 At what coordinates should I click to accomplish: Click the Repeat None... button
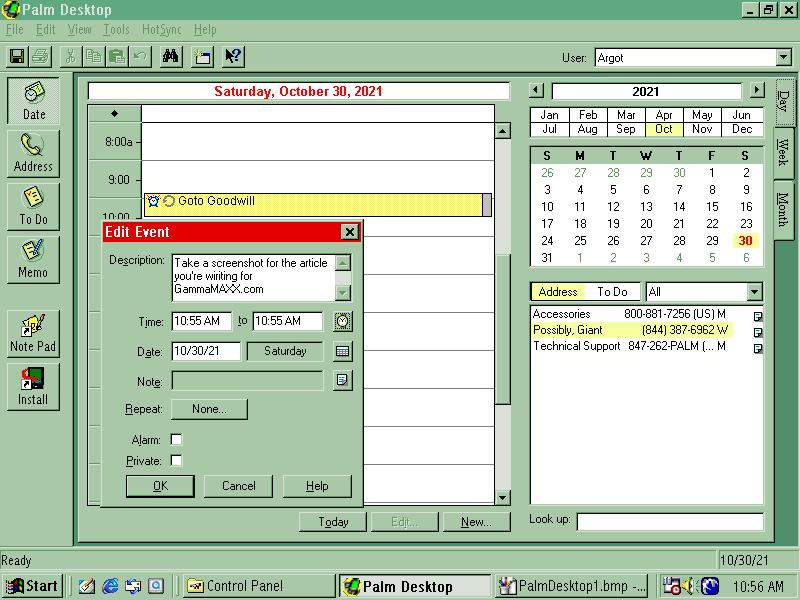[209, 409]
